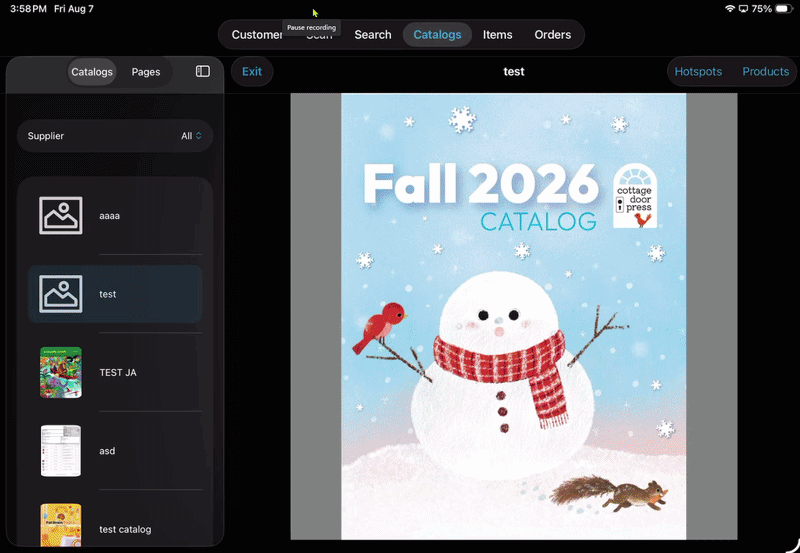The image size is (800, 553).
Task: Switch to the Pages sidebar segment
Action: (146, 72)
